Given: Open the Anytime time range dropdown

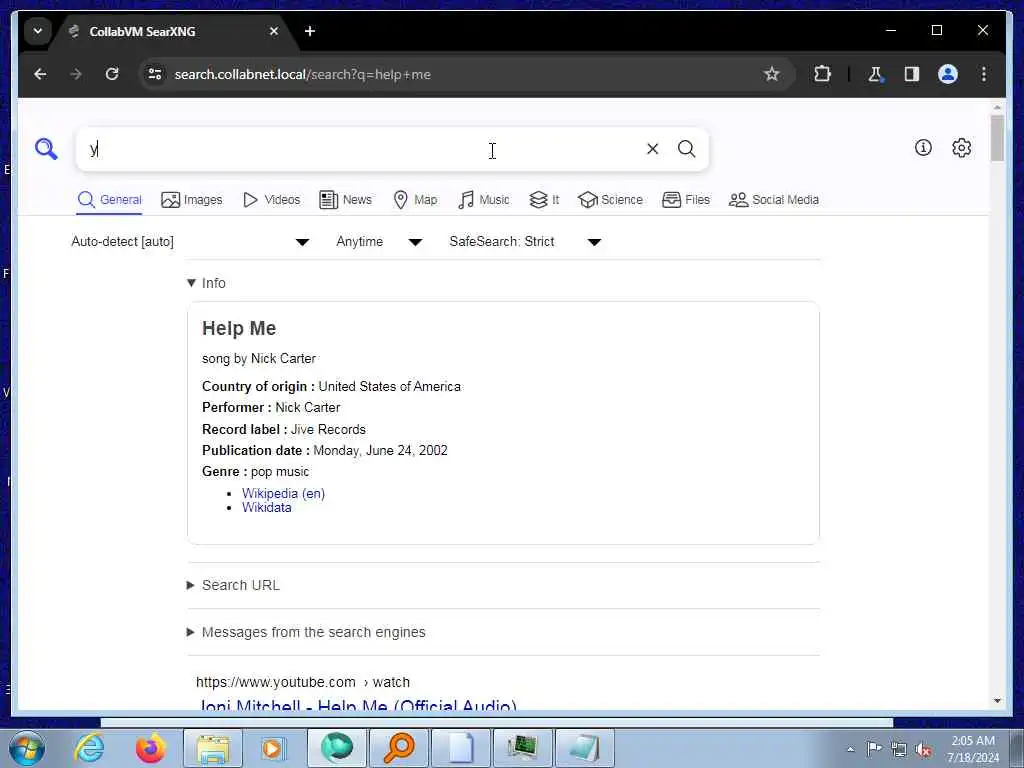Looking at the screenshot, I should [379, 242].
